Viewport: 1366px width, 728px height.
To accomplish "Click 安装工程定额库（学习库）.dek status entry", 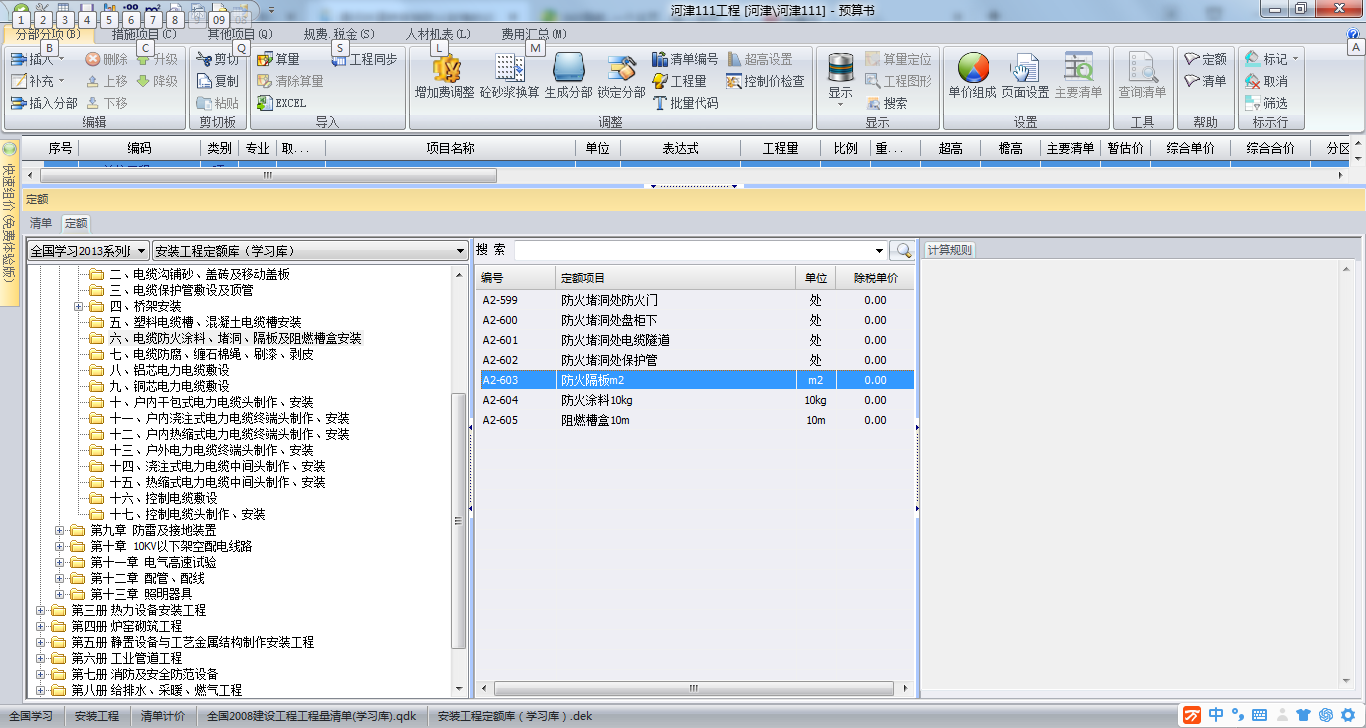I will tap(515, 716).
